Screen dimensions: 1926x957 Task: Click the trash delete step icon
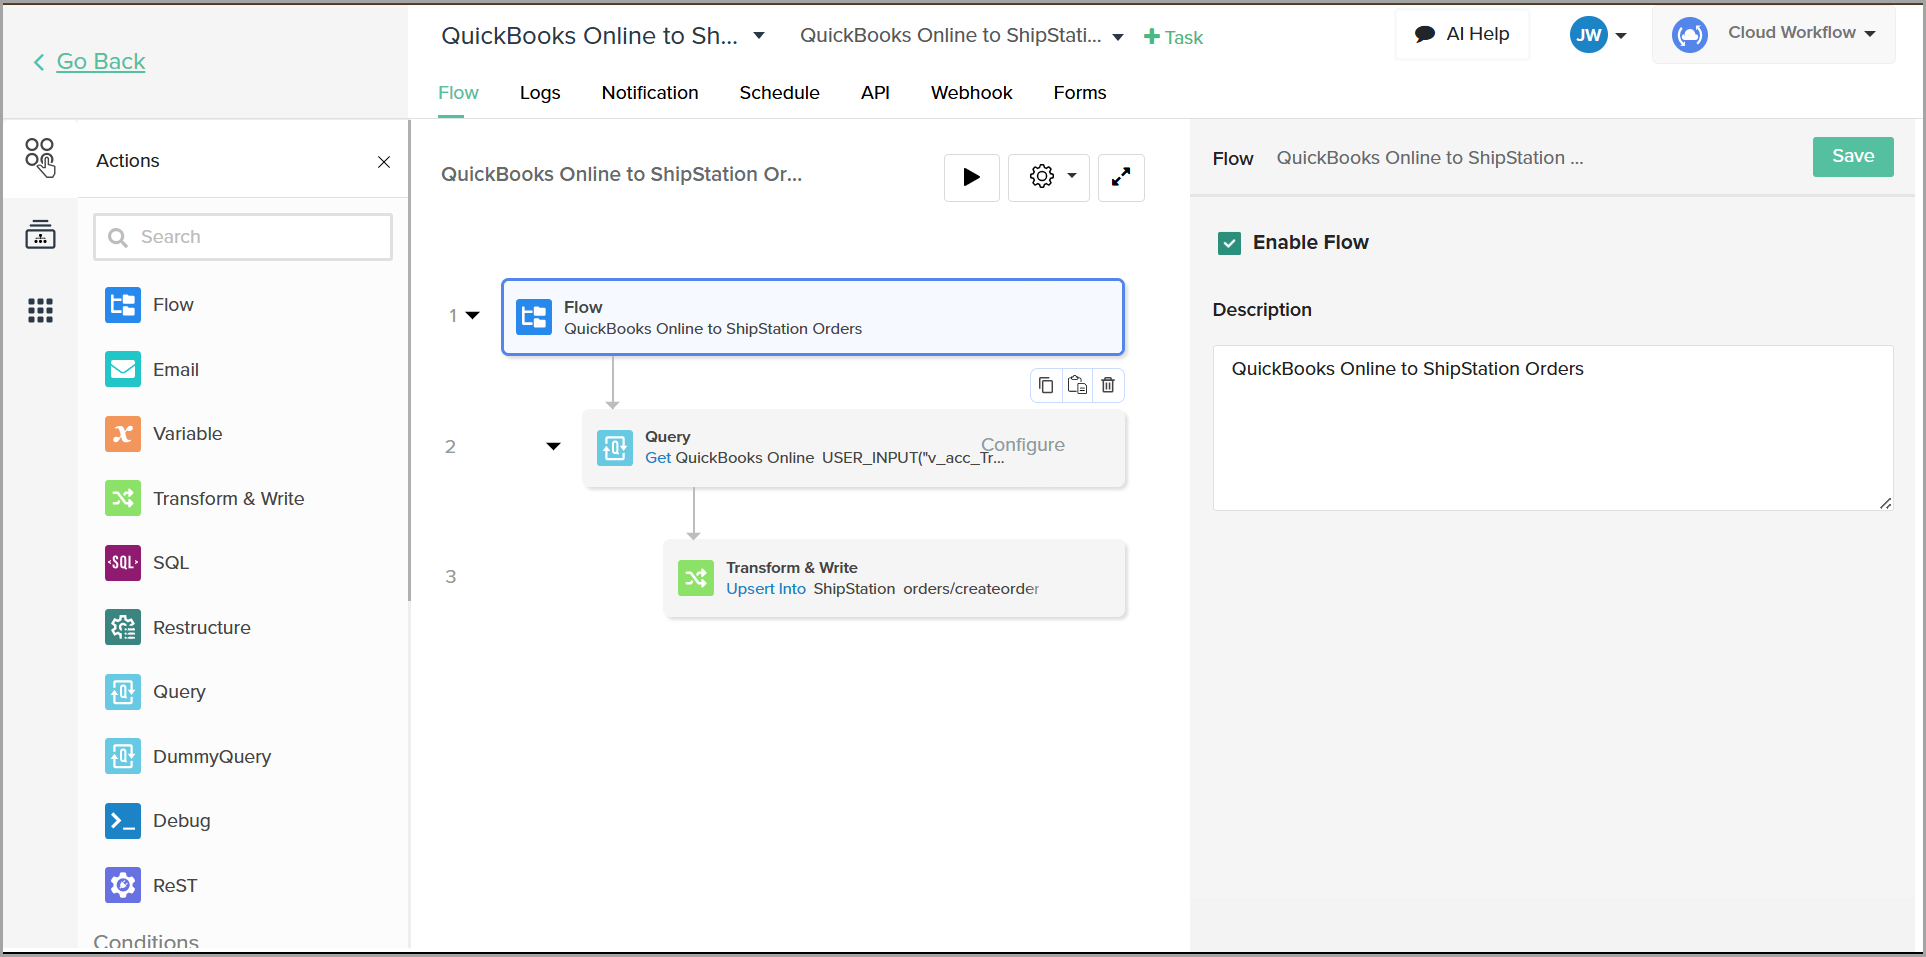coord(1108,386)
